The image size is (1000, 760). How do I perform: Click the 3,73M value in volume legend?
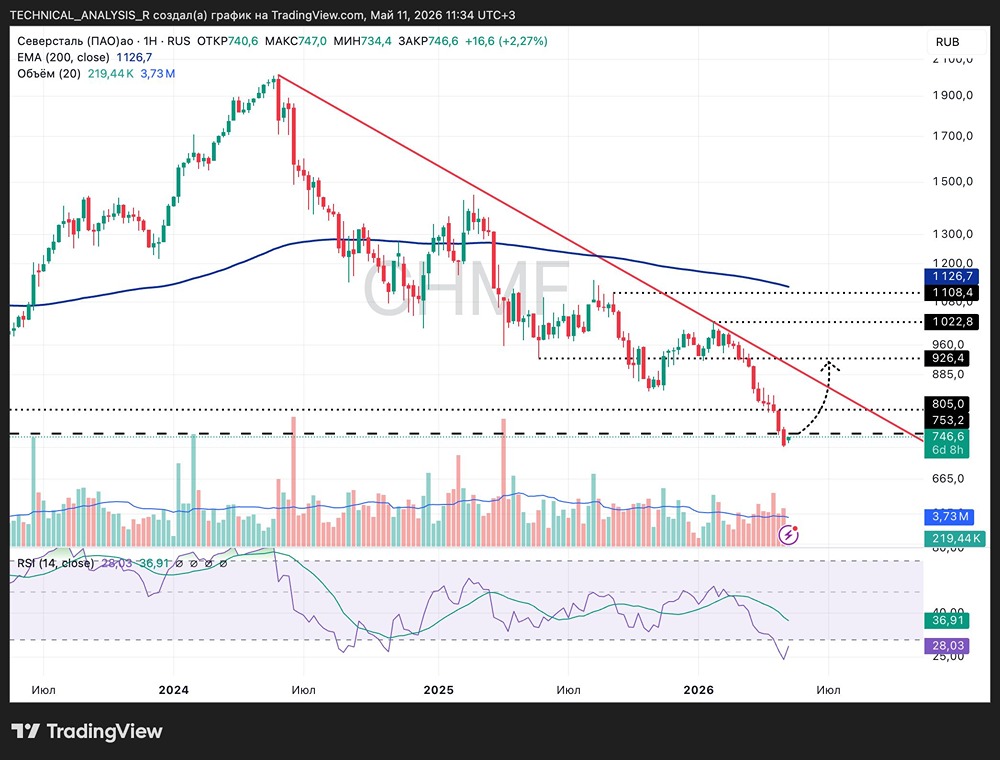[x=158, y=73]
